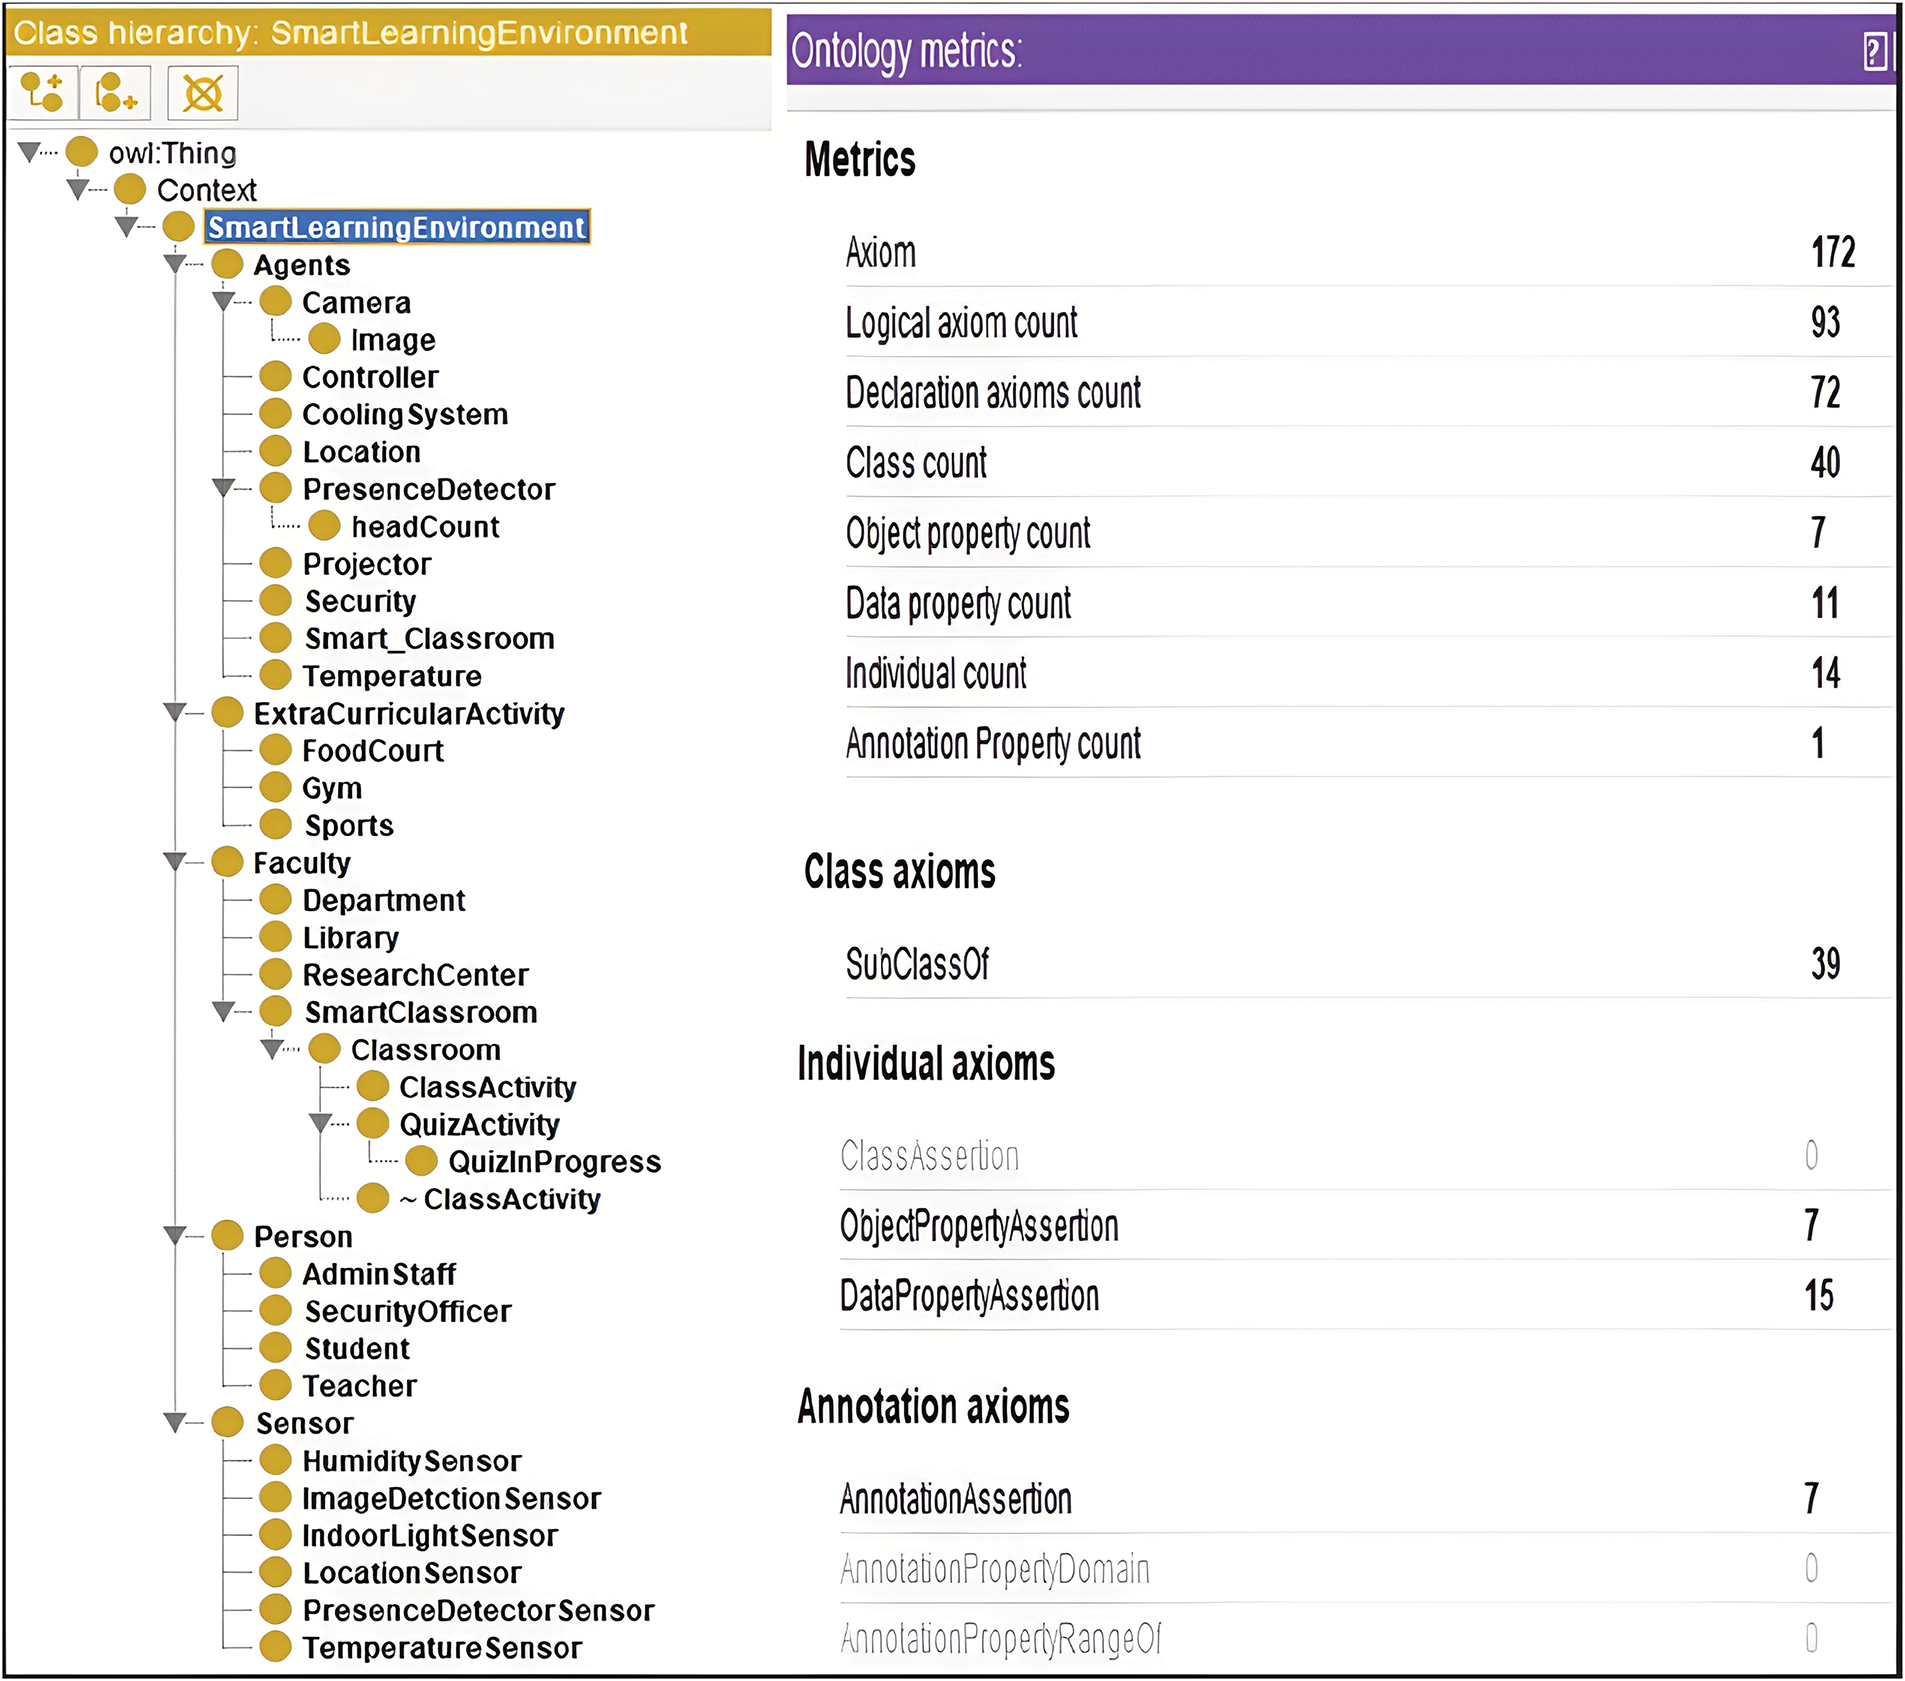This screenshot has height=1681, width=1905.
Task: Collapse the QuizActivity node
Action: click(x=320, y=1123)
